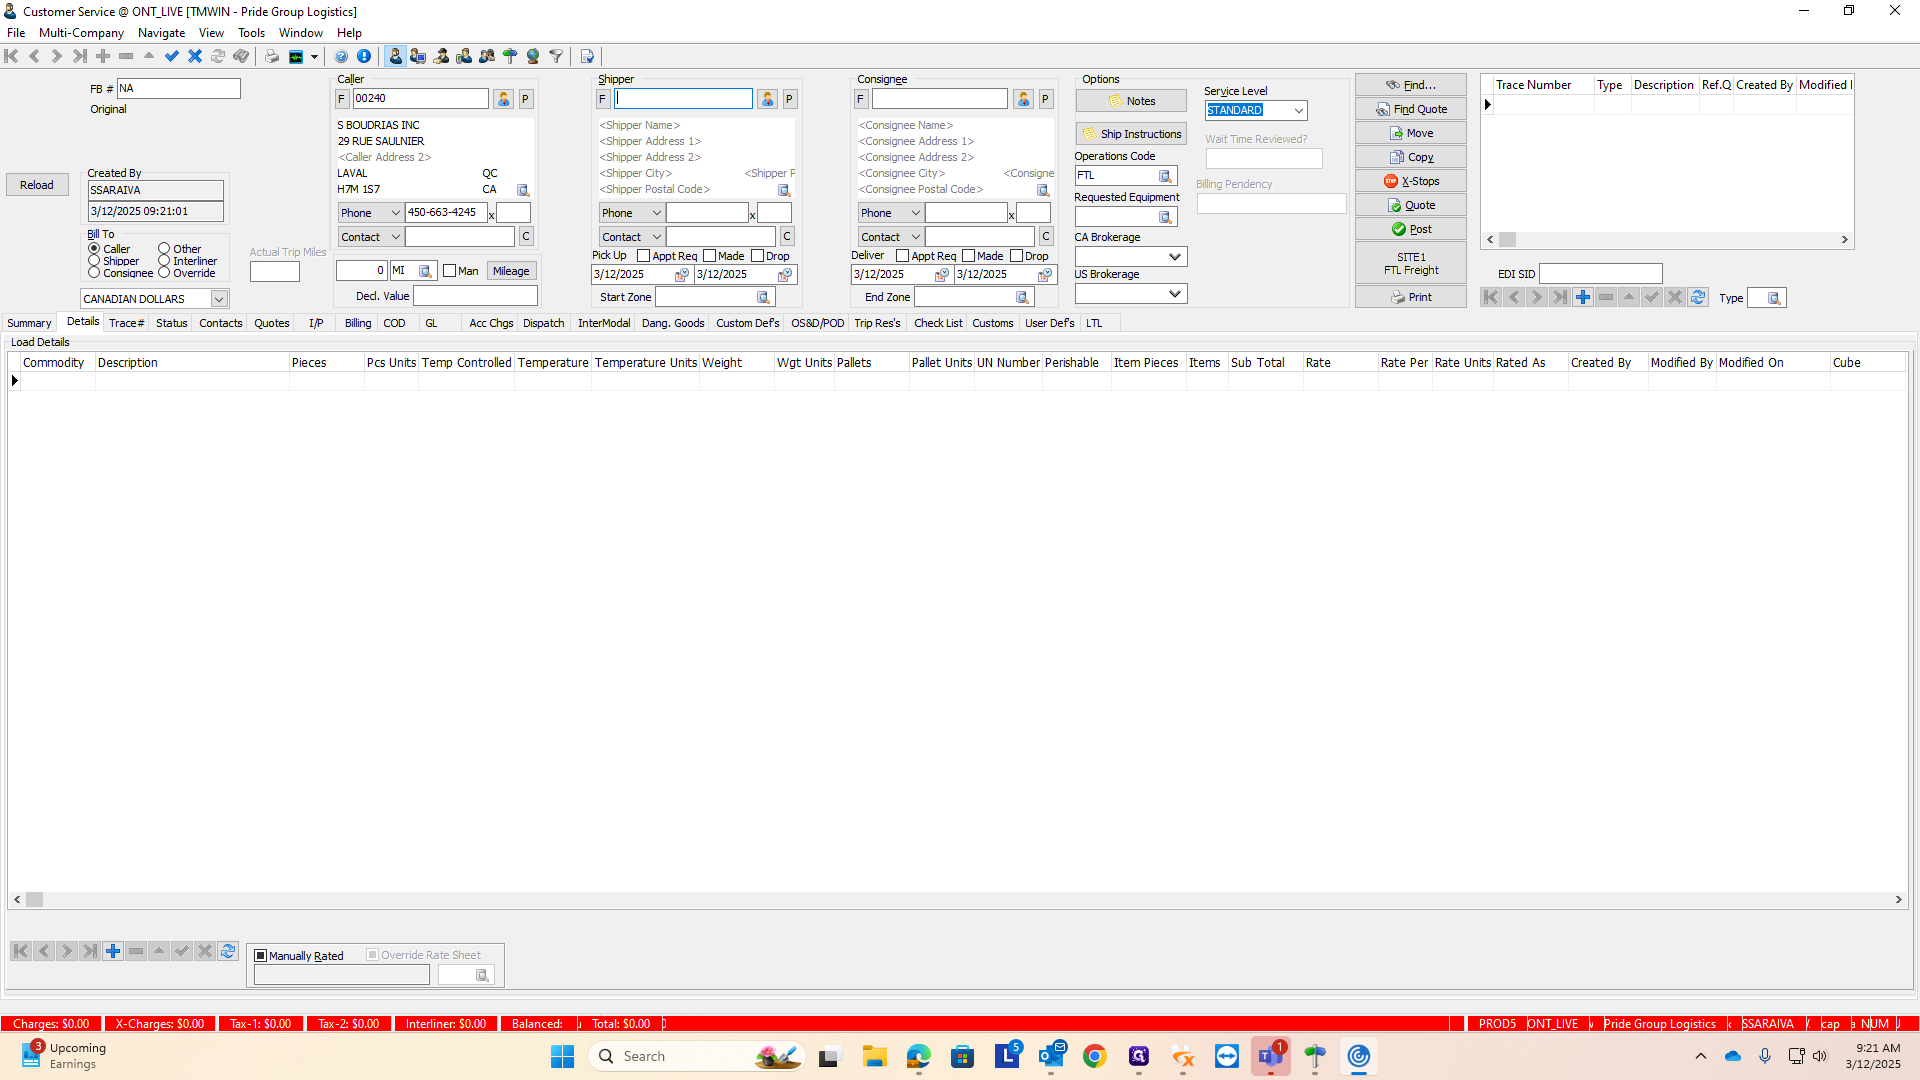Toggle the Manually Rated checkbox
This screenshot has width=1920, height=1080.
point(261,956)
